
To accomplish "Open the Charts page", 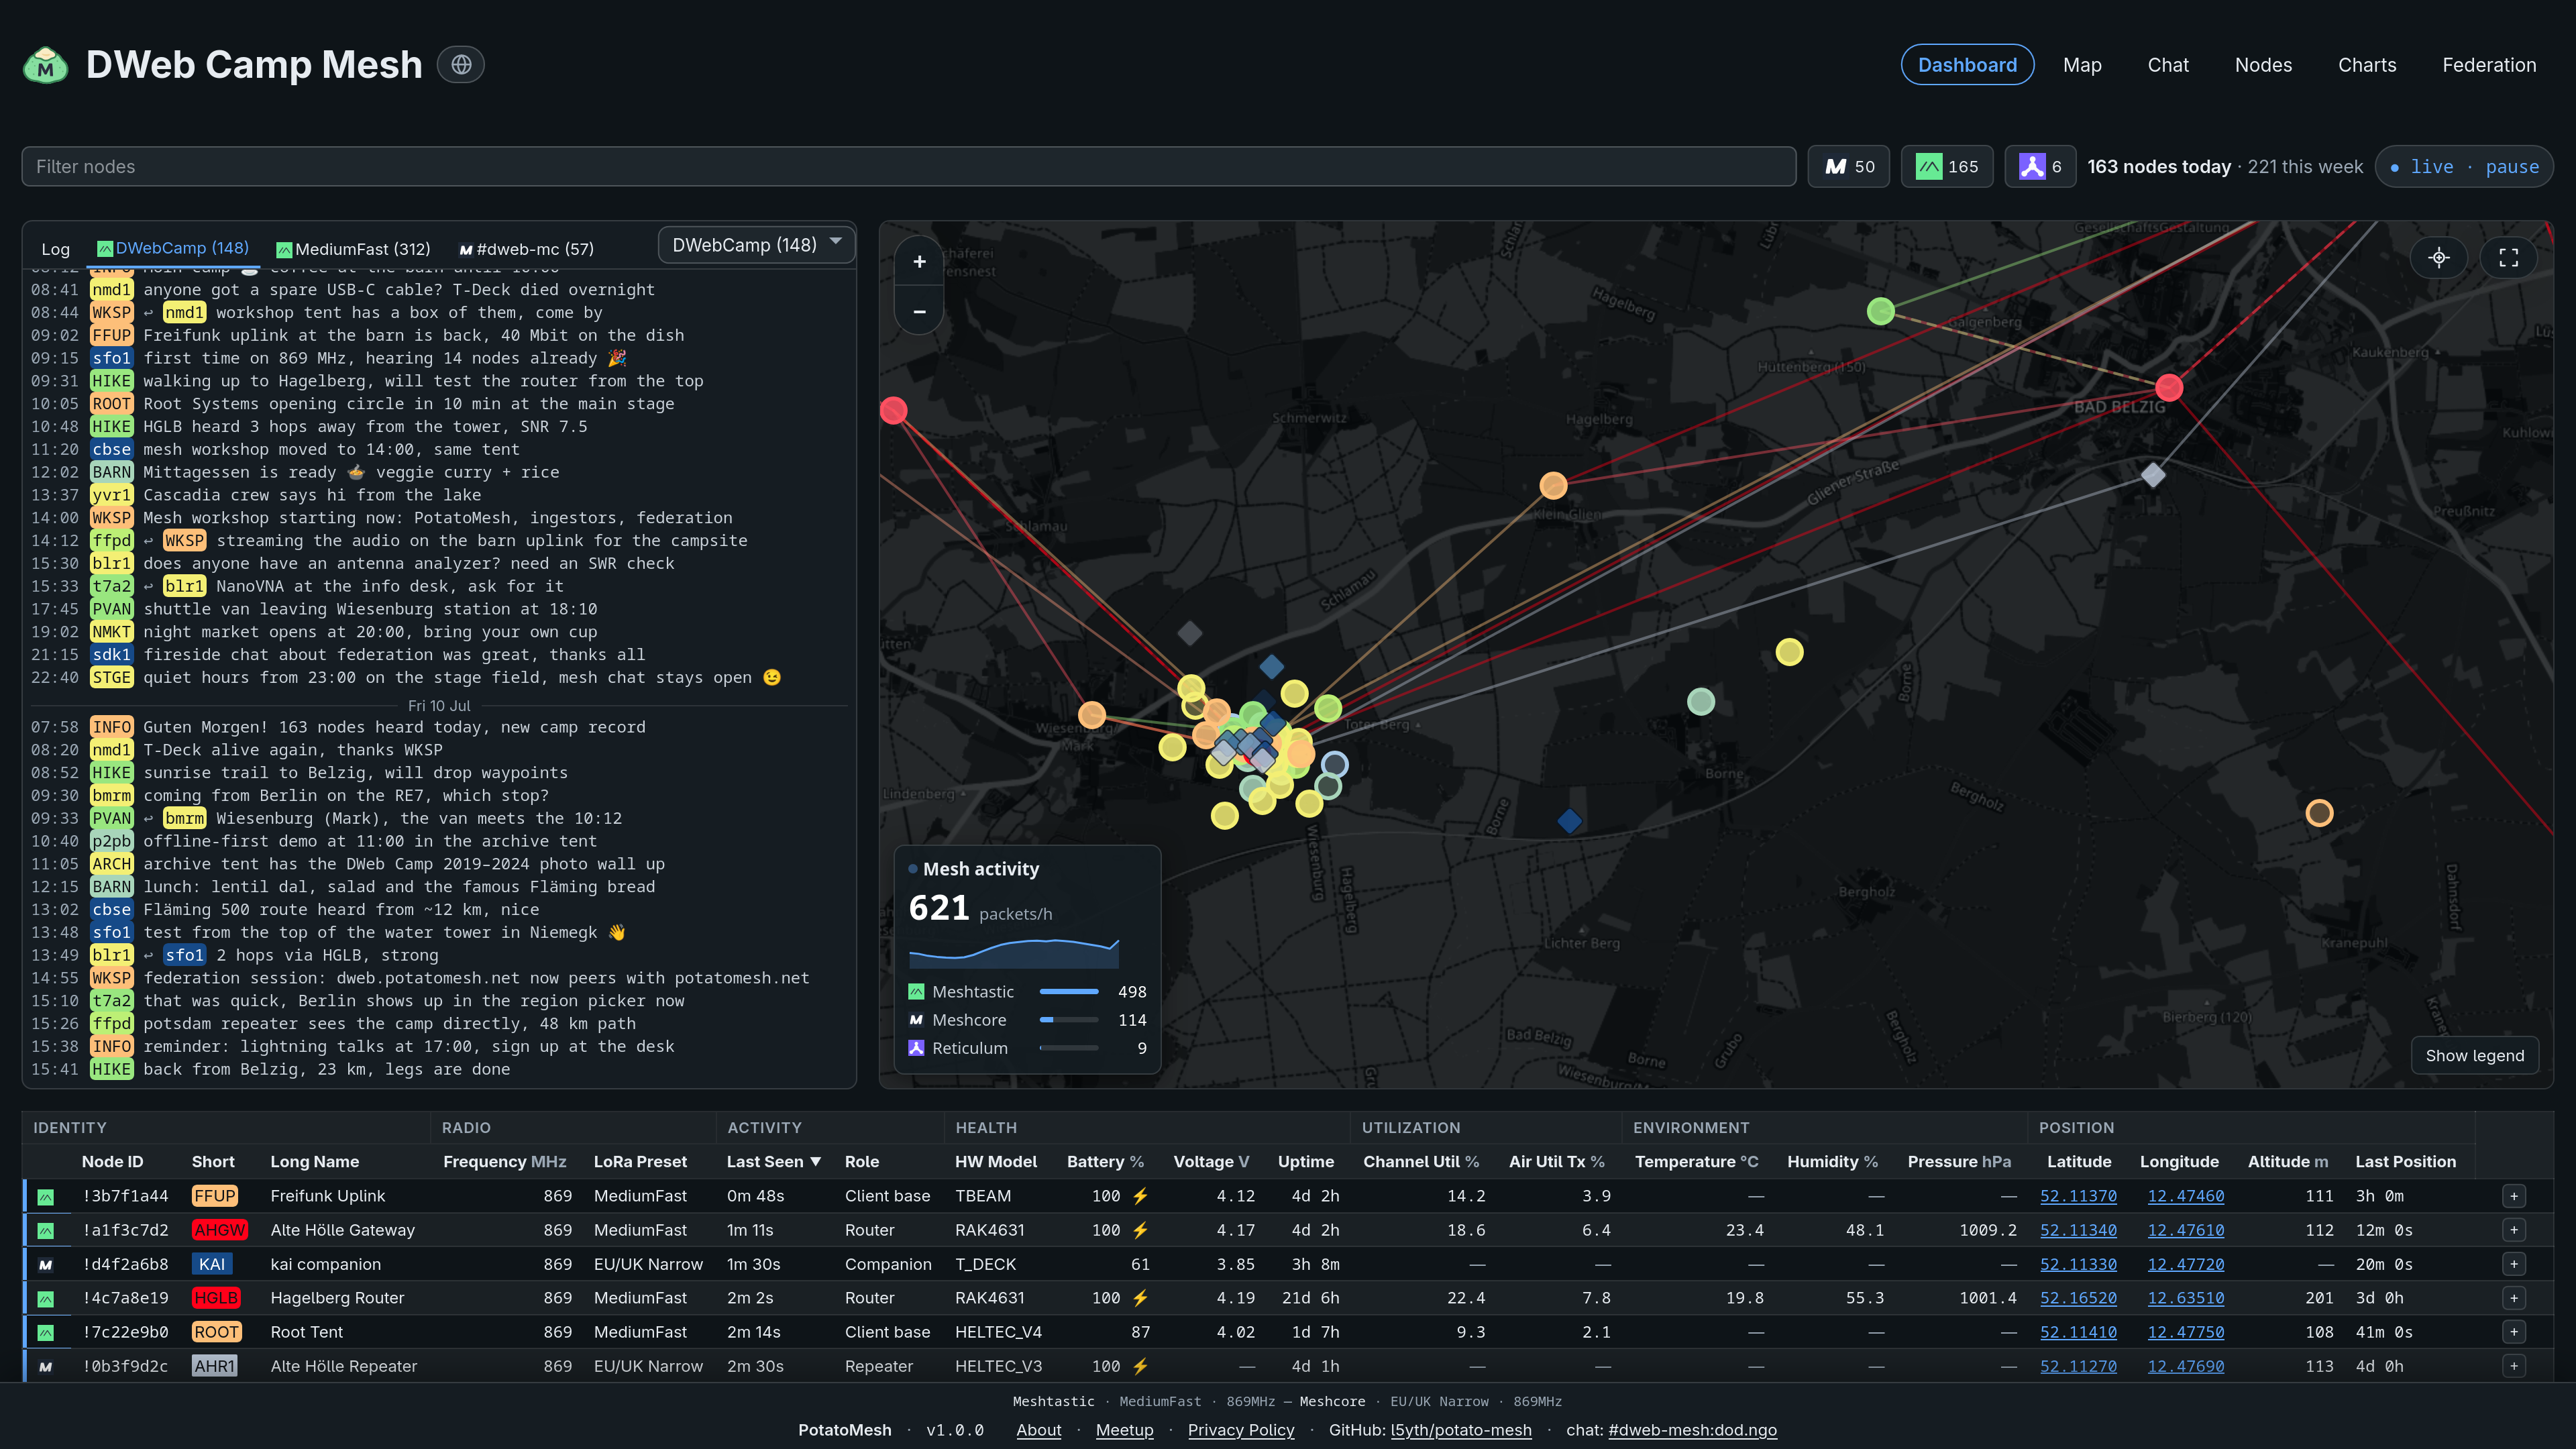I will [2367, 65].
